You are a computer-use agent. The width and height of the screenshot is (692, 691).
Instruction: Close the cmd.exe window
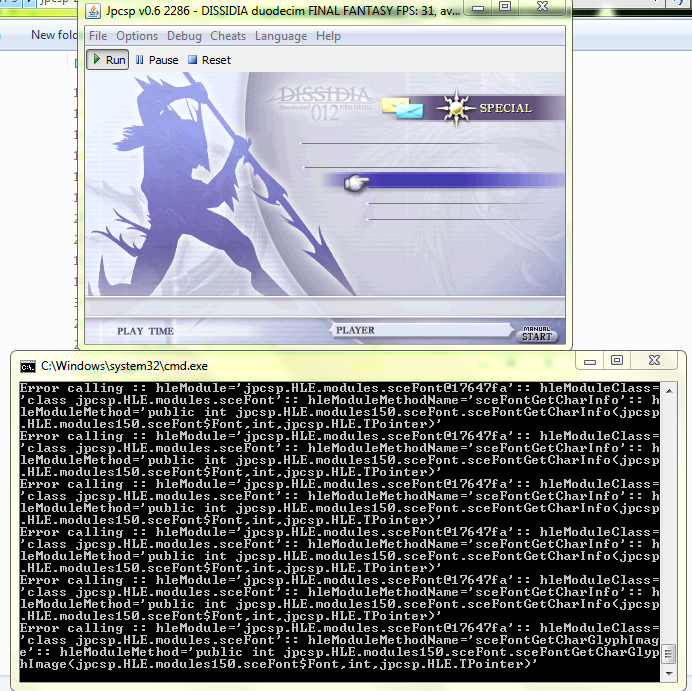click(x=654, y=361)
